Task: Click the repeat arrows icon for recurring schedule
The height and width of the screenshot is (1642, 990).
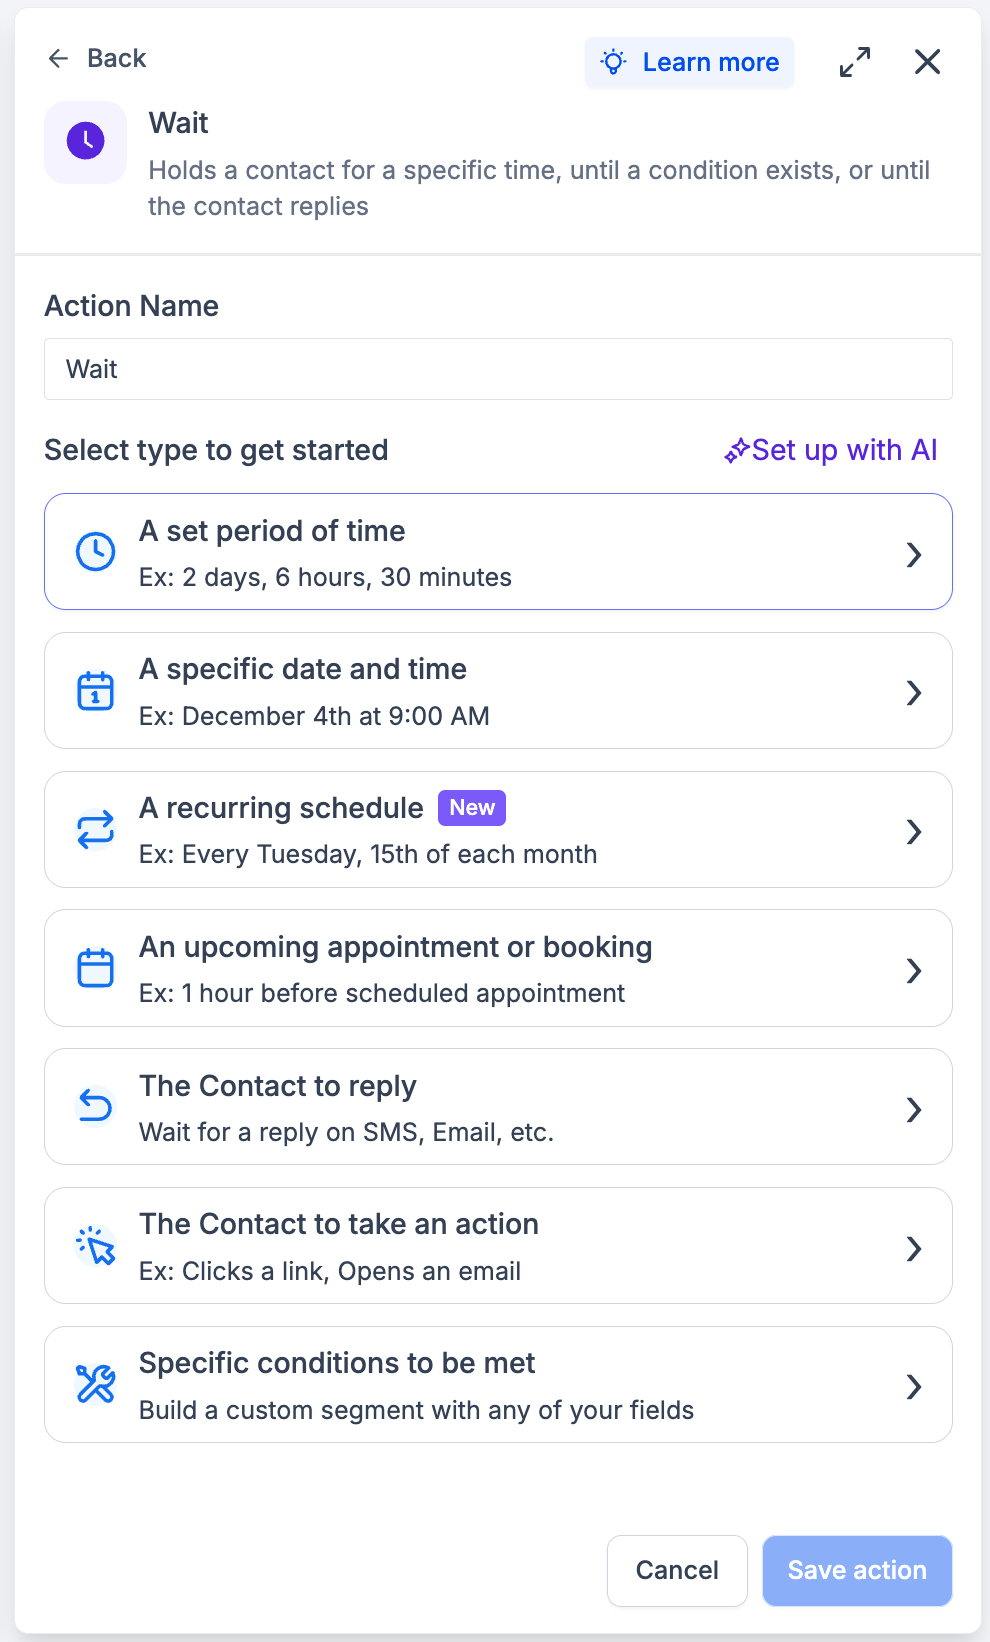Action: 96,830
